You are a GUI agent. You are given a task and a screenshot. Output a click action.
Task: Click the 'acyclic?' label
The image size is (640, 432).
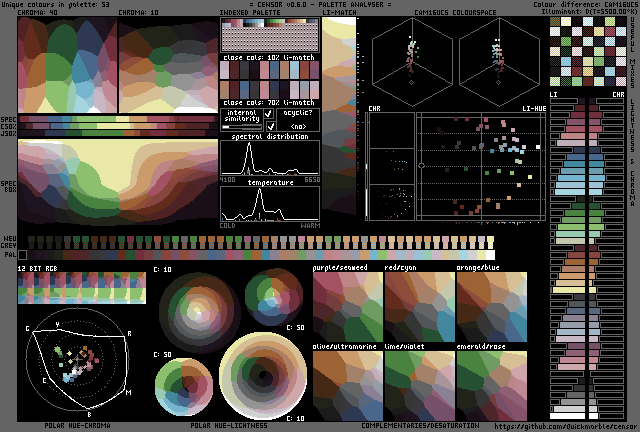pos(298,113)
